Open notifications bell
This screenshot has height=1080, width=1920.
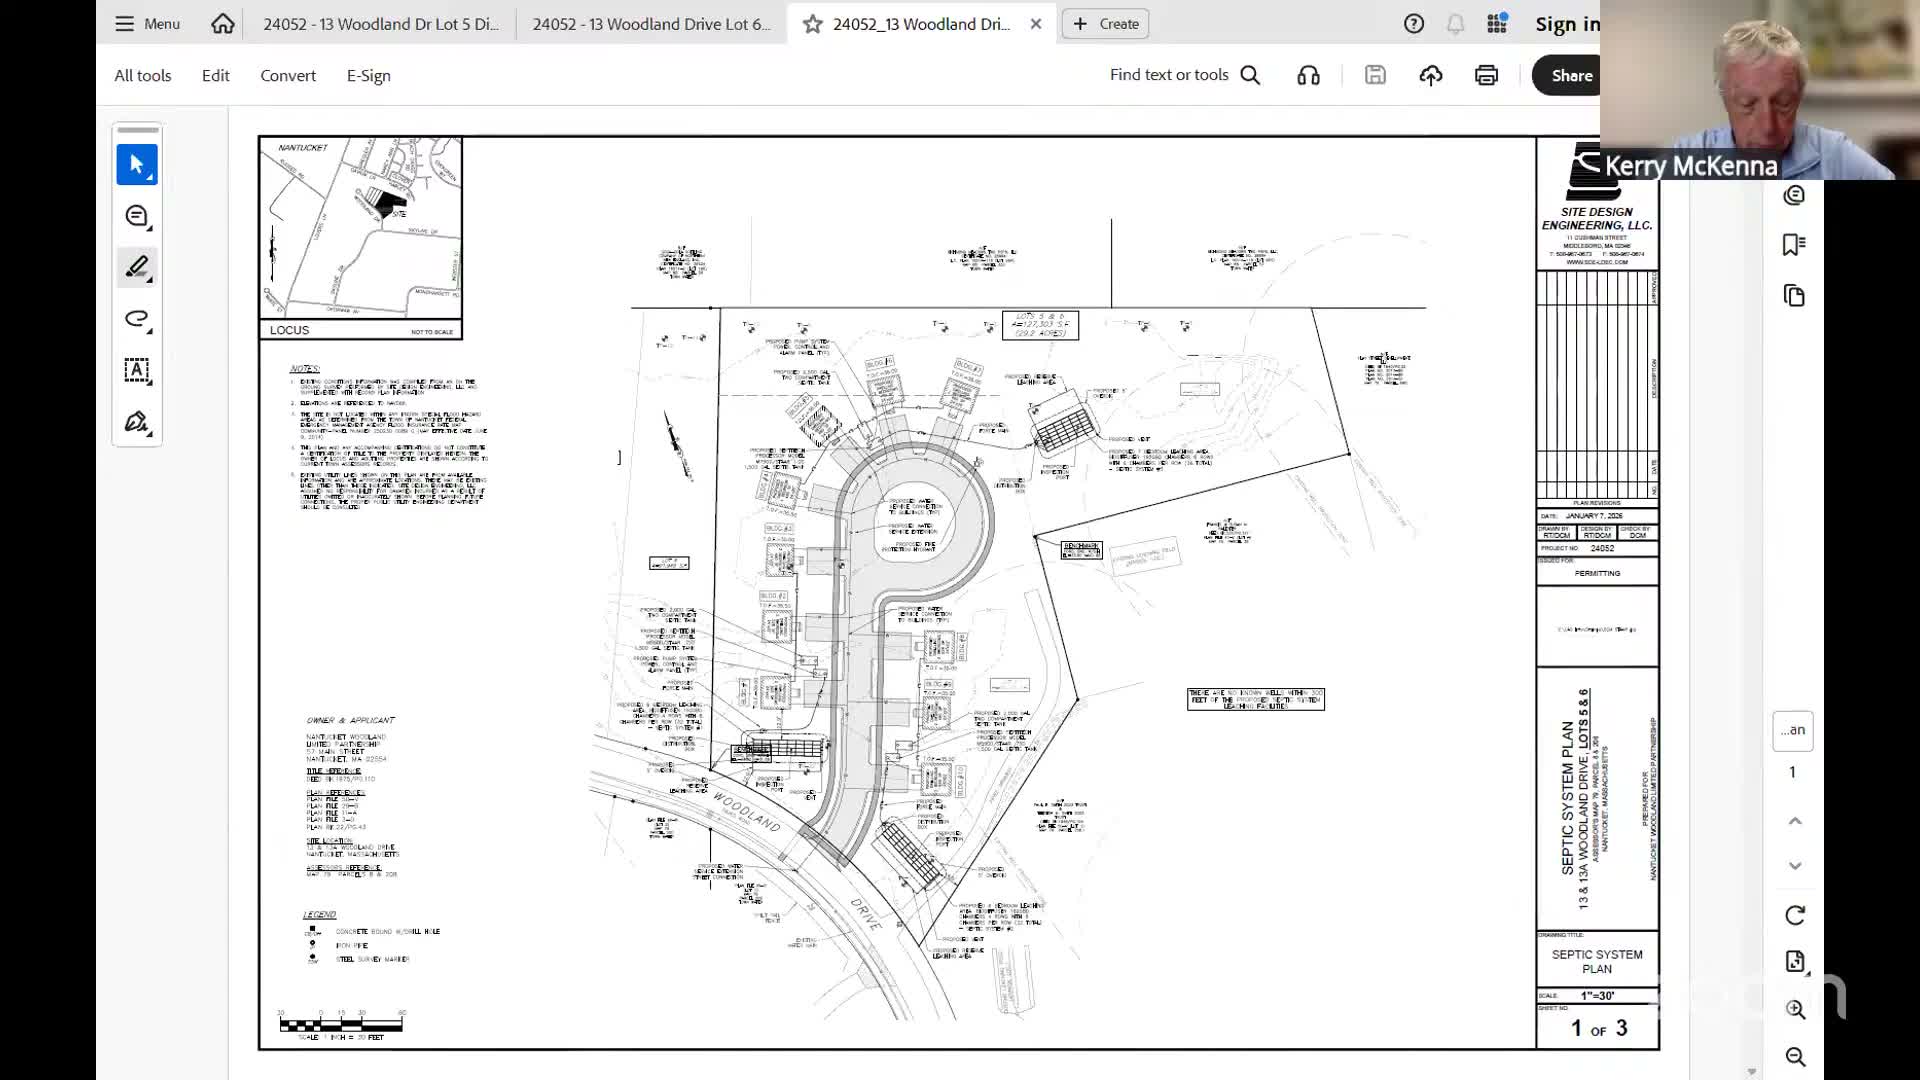click(1455, 23)
